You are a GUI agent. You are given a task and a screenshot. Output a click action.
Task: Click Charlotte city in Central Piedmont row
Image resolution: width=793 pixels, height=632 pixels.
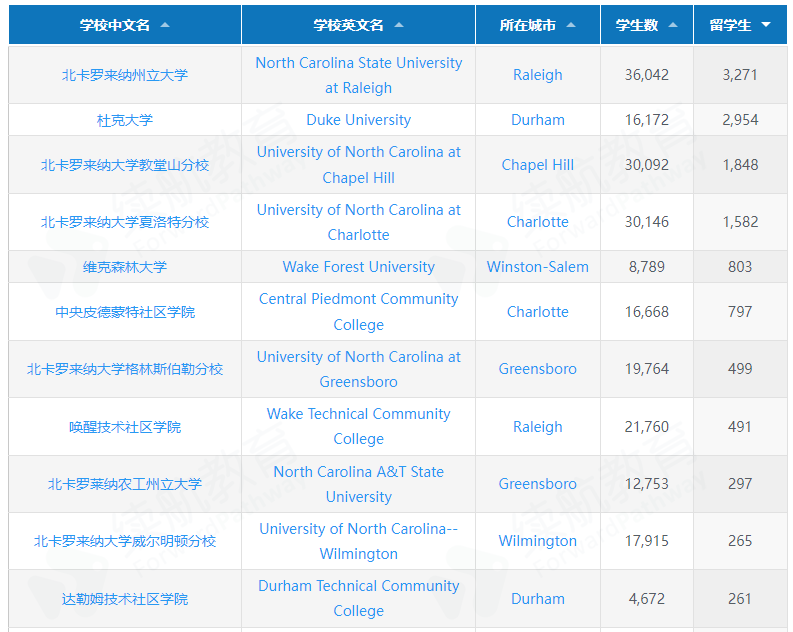coord(538,312)
